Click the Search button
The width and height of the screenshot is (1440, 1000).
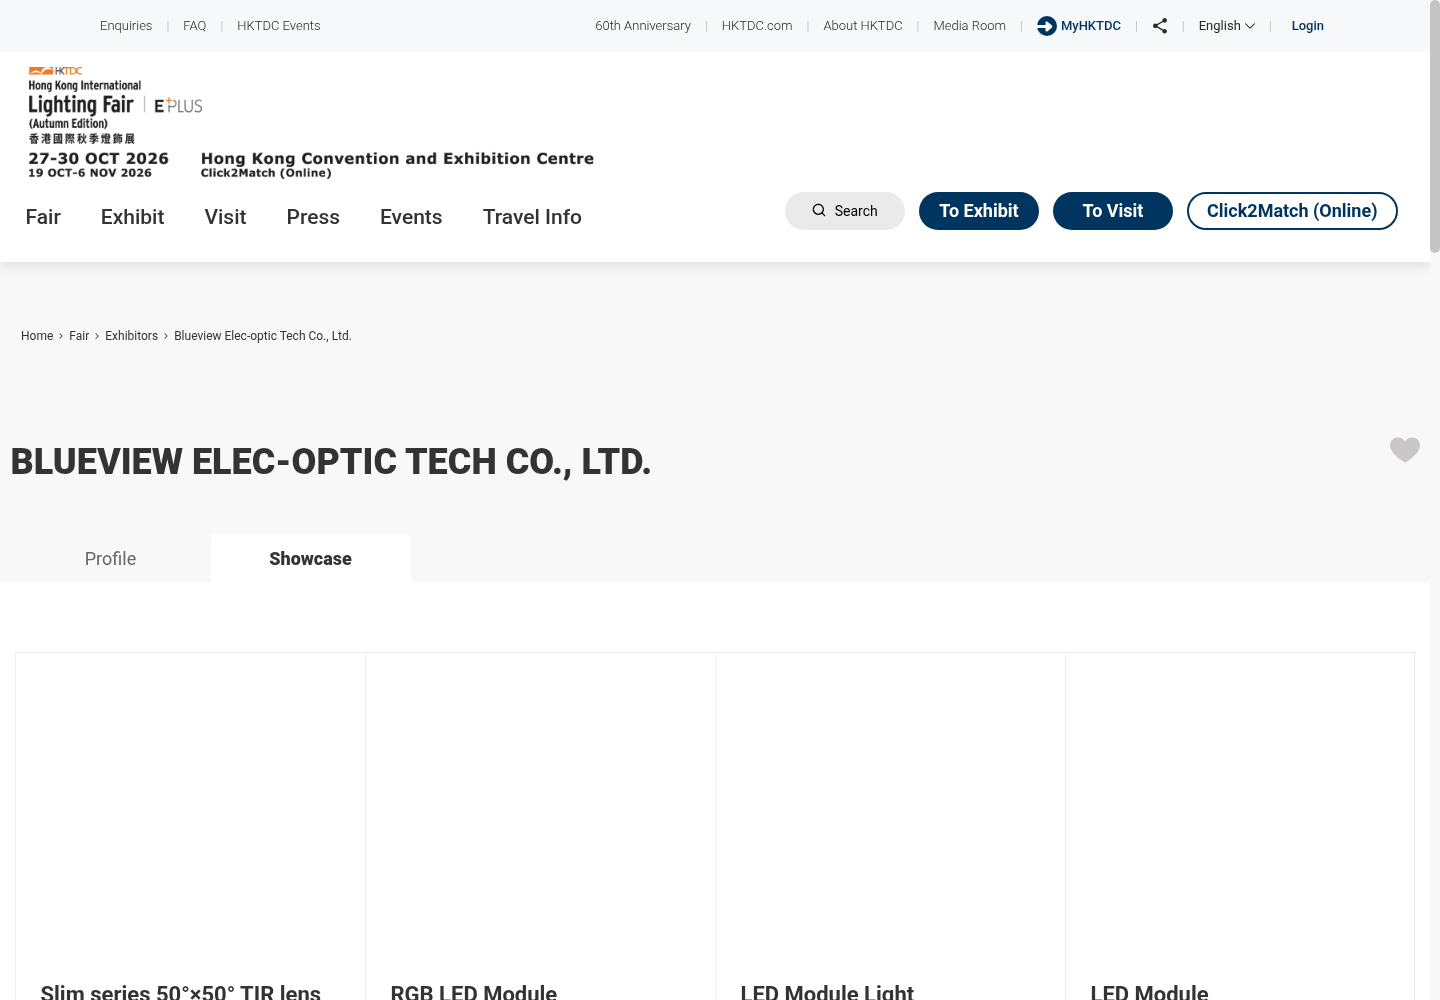(x=845, y=211)
